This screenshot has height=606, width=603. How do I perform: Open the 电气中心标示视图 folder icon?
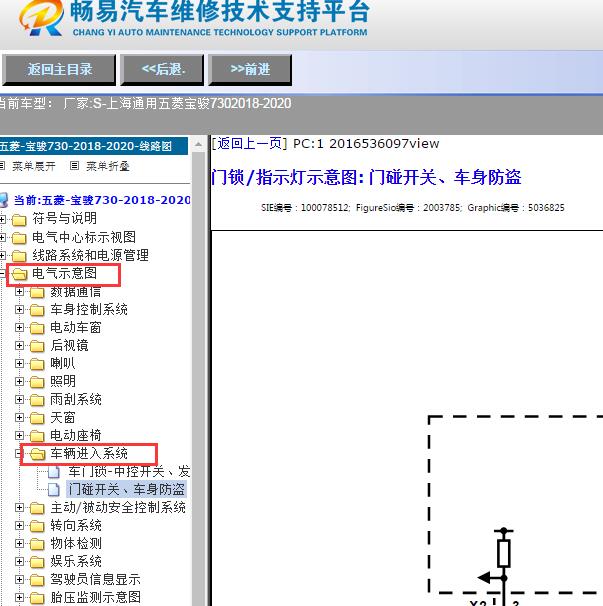19,238
